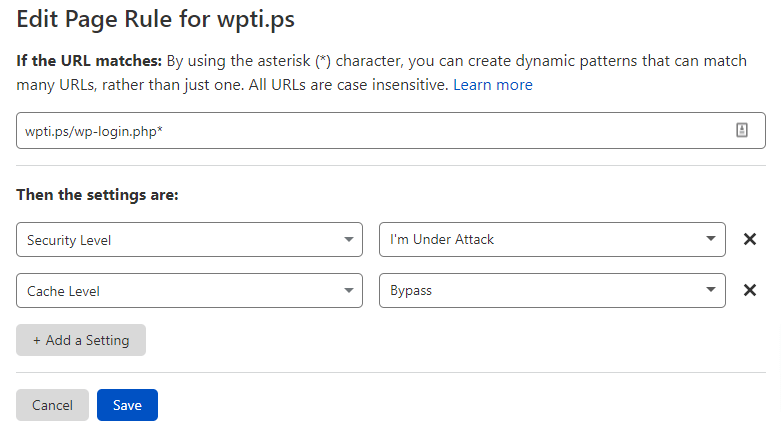Click the Cache Level dropdown arrow
Screen dimensions: 781x431
[x=349, y=290]
